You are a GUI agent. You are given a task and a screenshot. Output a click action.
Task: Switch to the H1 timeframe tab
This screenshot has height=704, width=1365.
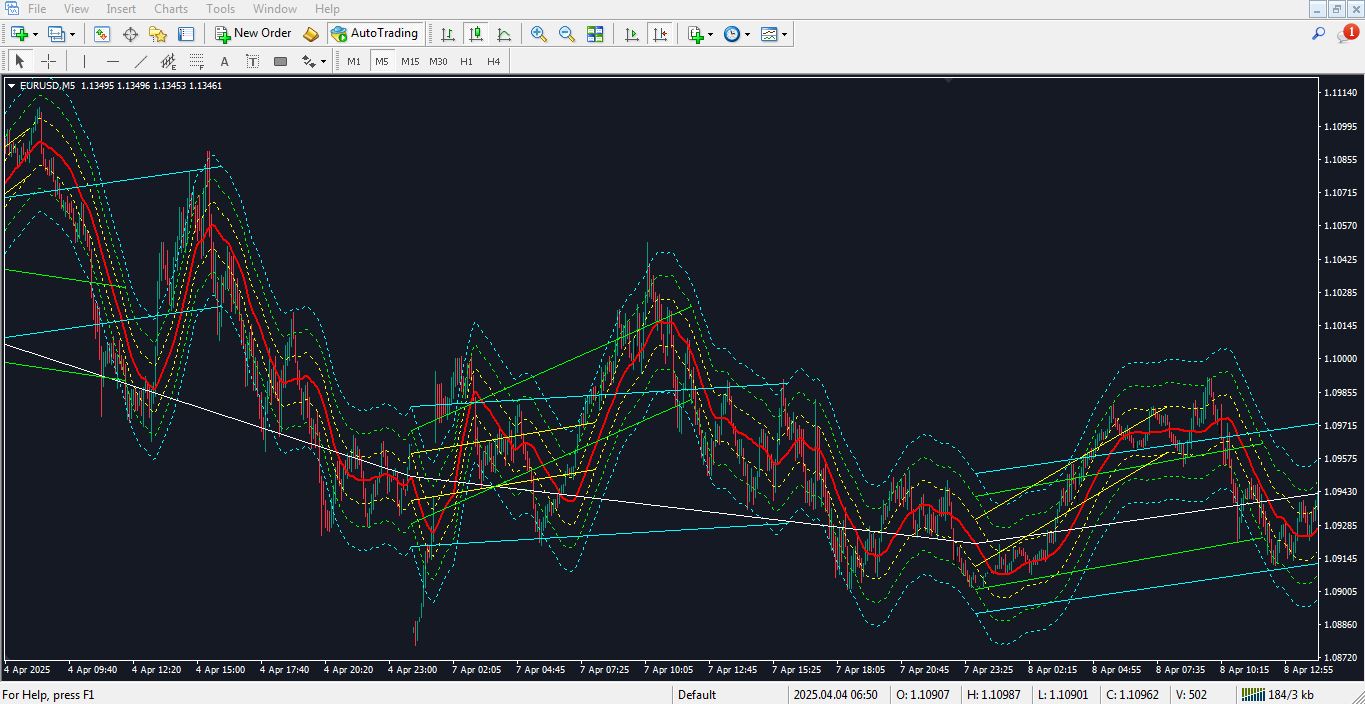pos(465,61)
